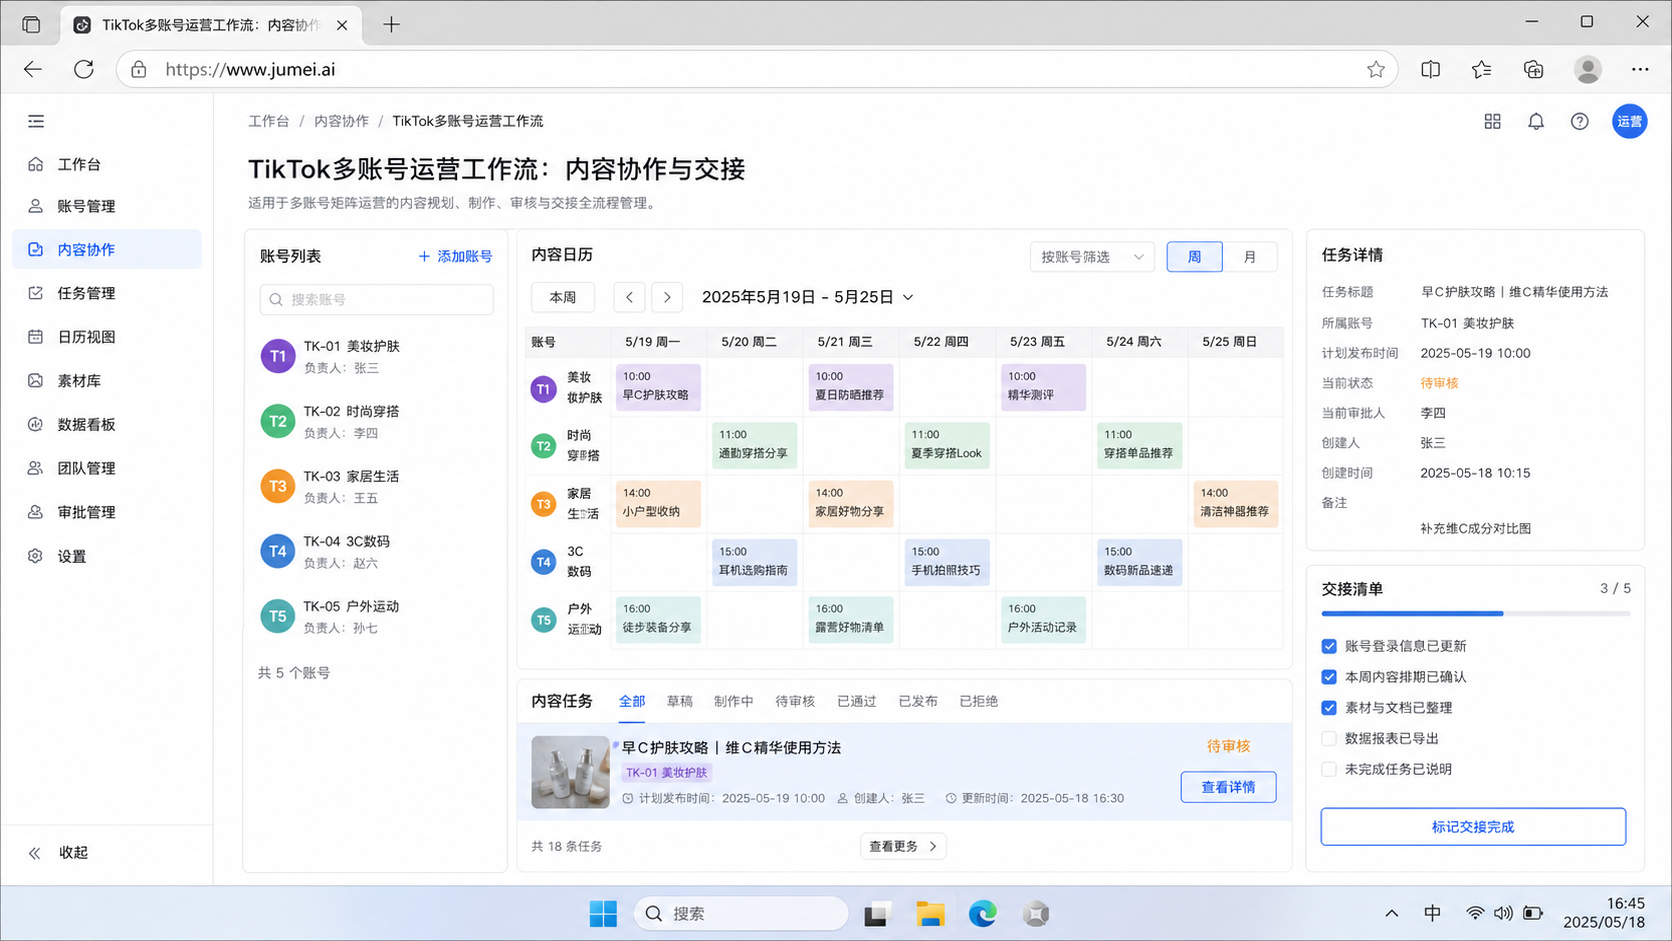The image size is (1672, 941).
Task: Open 清洁神器推荐 event on 5/25
Action: click(1235, 503)
